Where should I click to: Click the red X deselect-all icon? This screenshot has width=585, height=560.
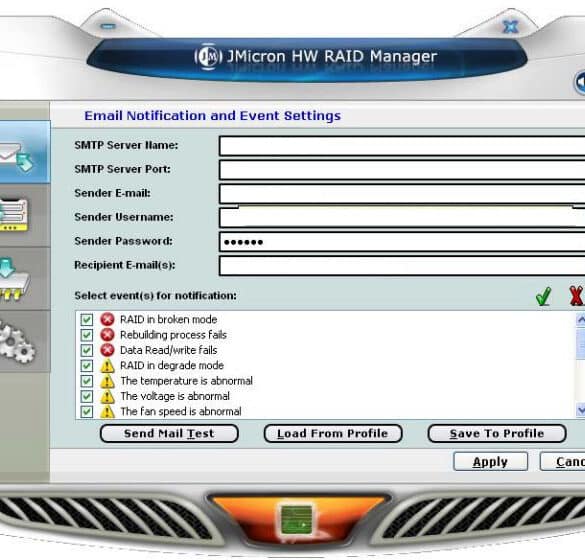[x=576, y=296]
